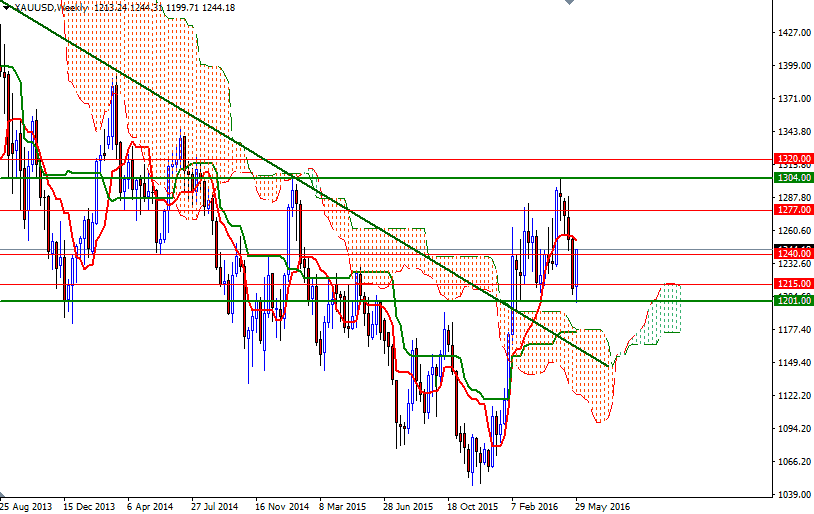
Task: Select the red 1277.00 price level tag
Action: (791, 210)
